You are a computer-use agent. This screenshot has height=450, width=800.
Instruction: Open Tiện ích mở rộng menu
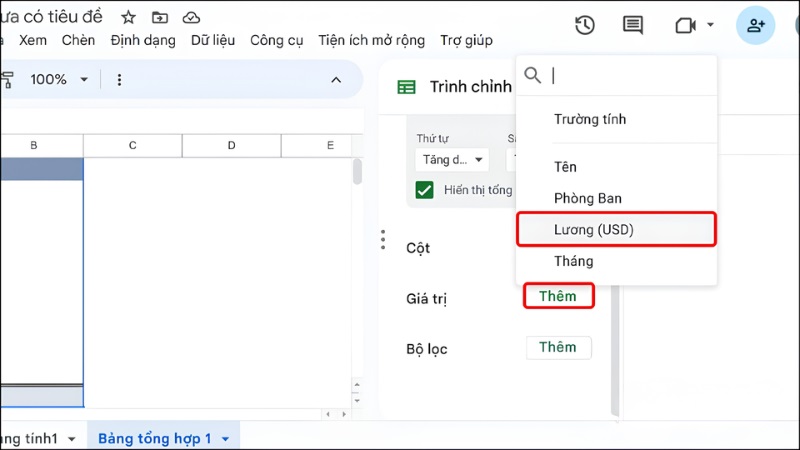point(371,40)
